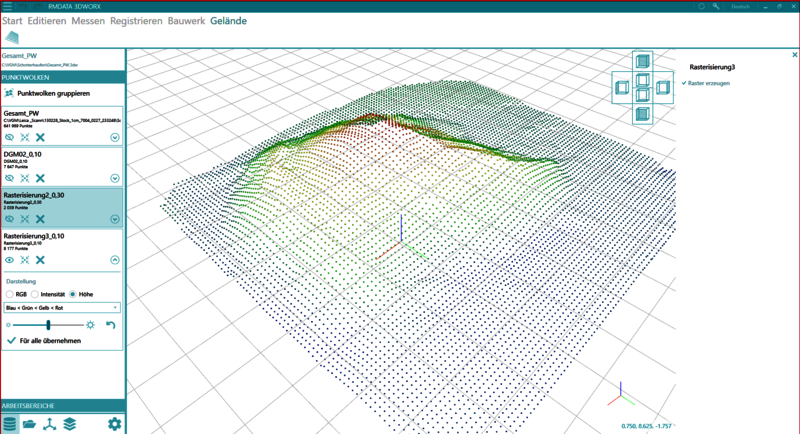The image size is (800, 434).
Task: Click the coordinate readout 0.750, 8.625, -1.757
Action: click(x=646, y=426)
